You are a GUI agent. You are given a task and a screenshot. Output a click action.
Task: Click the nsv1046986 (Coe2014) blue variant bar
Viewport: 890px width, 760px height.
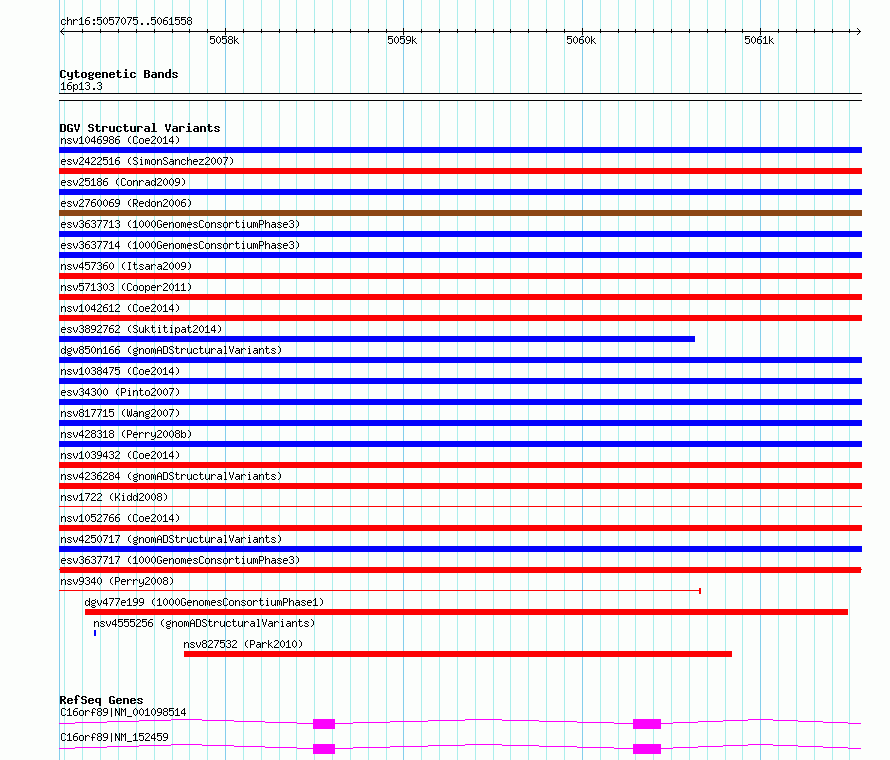point(460,150)
